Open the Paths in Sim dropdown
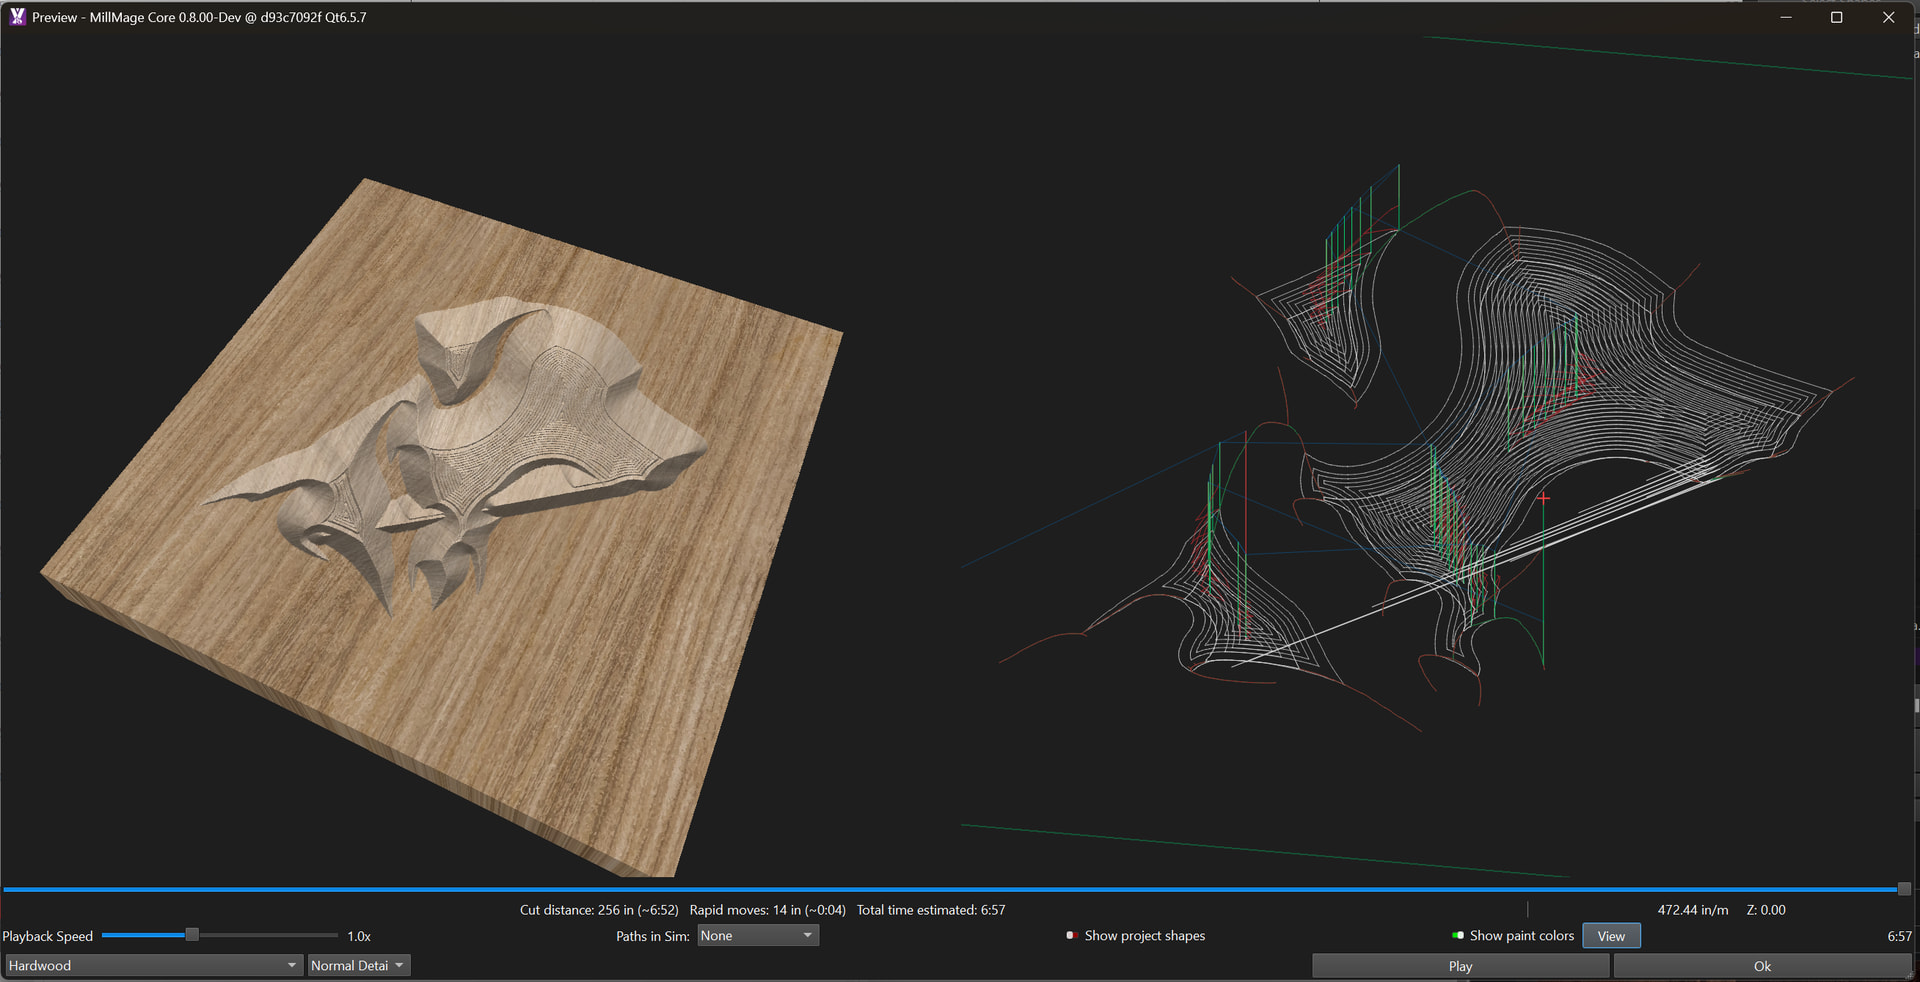The image size is (1920, 982). pyautogui.click(x=757, y=936)
